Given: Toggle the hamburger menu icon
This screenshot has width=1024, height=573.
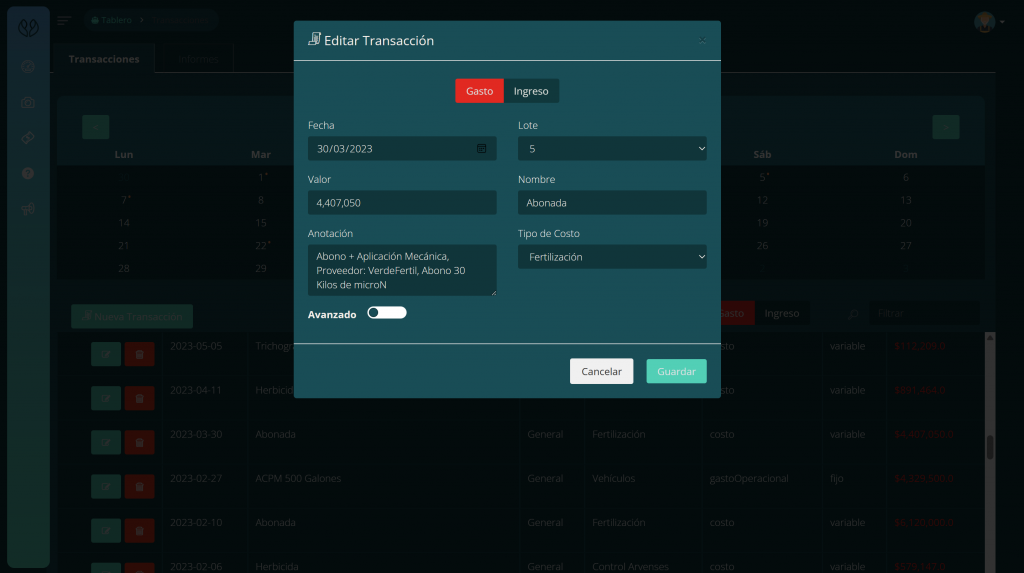Looking at the screenshot, I should click(63, 20).
